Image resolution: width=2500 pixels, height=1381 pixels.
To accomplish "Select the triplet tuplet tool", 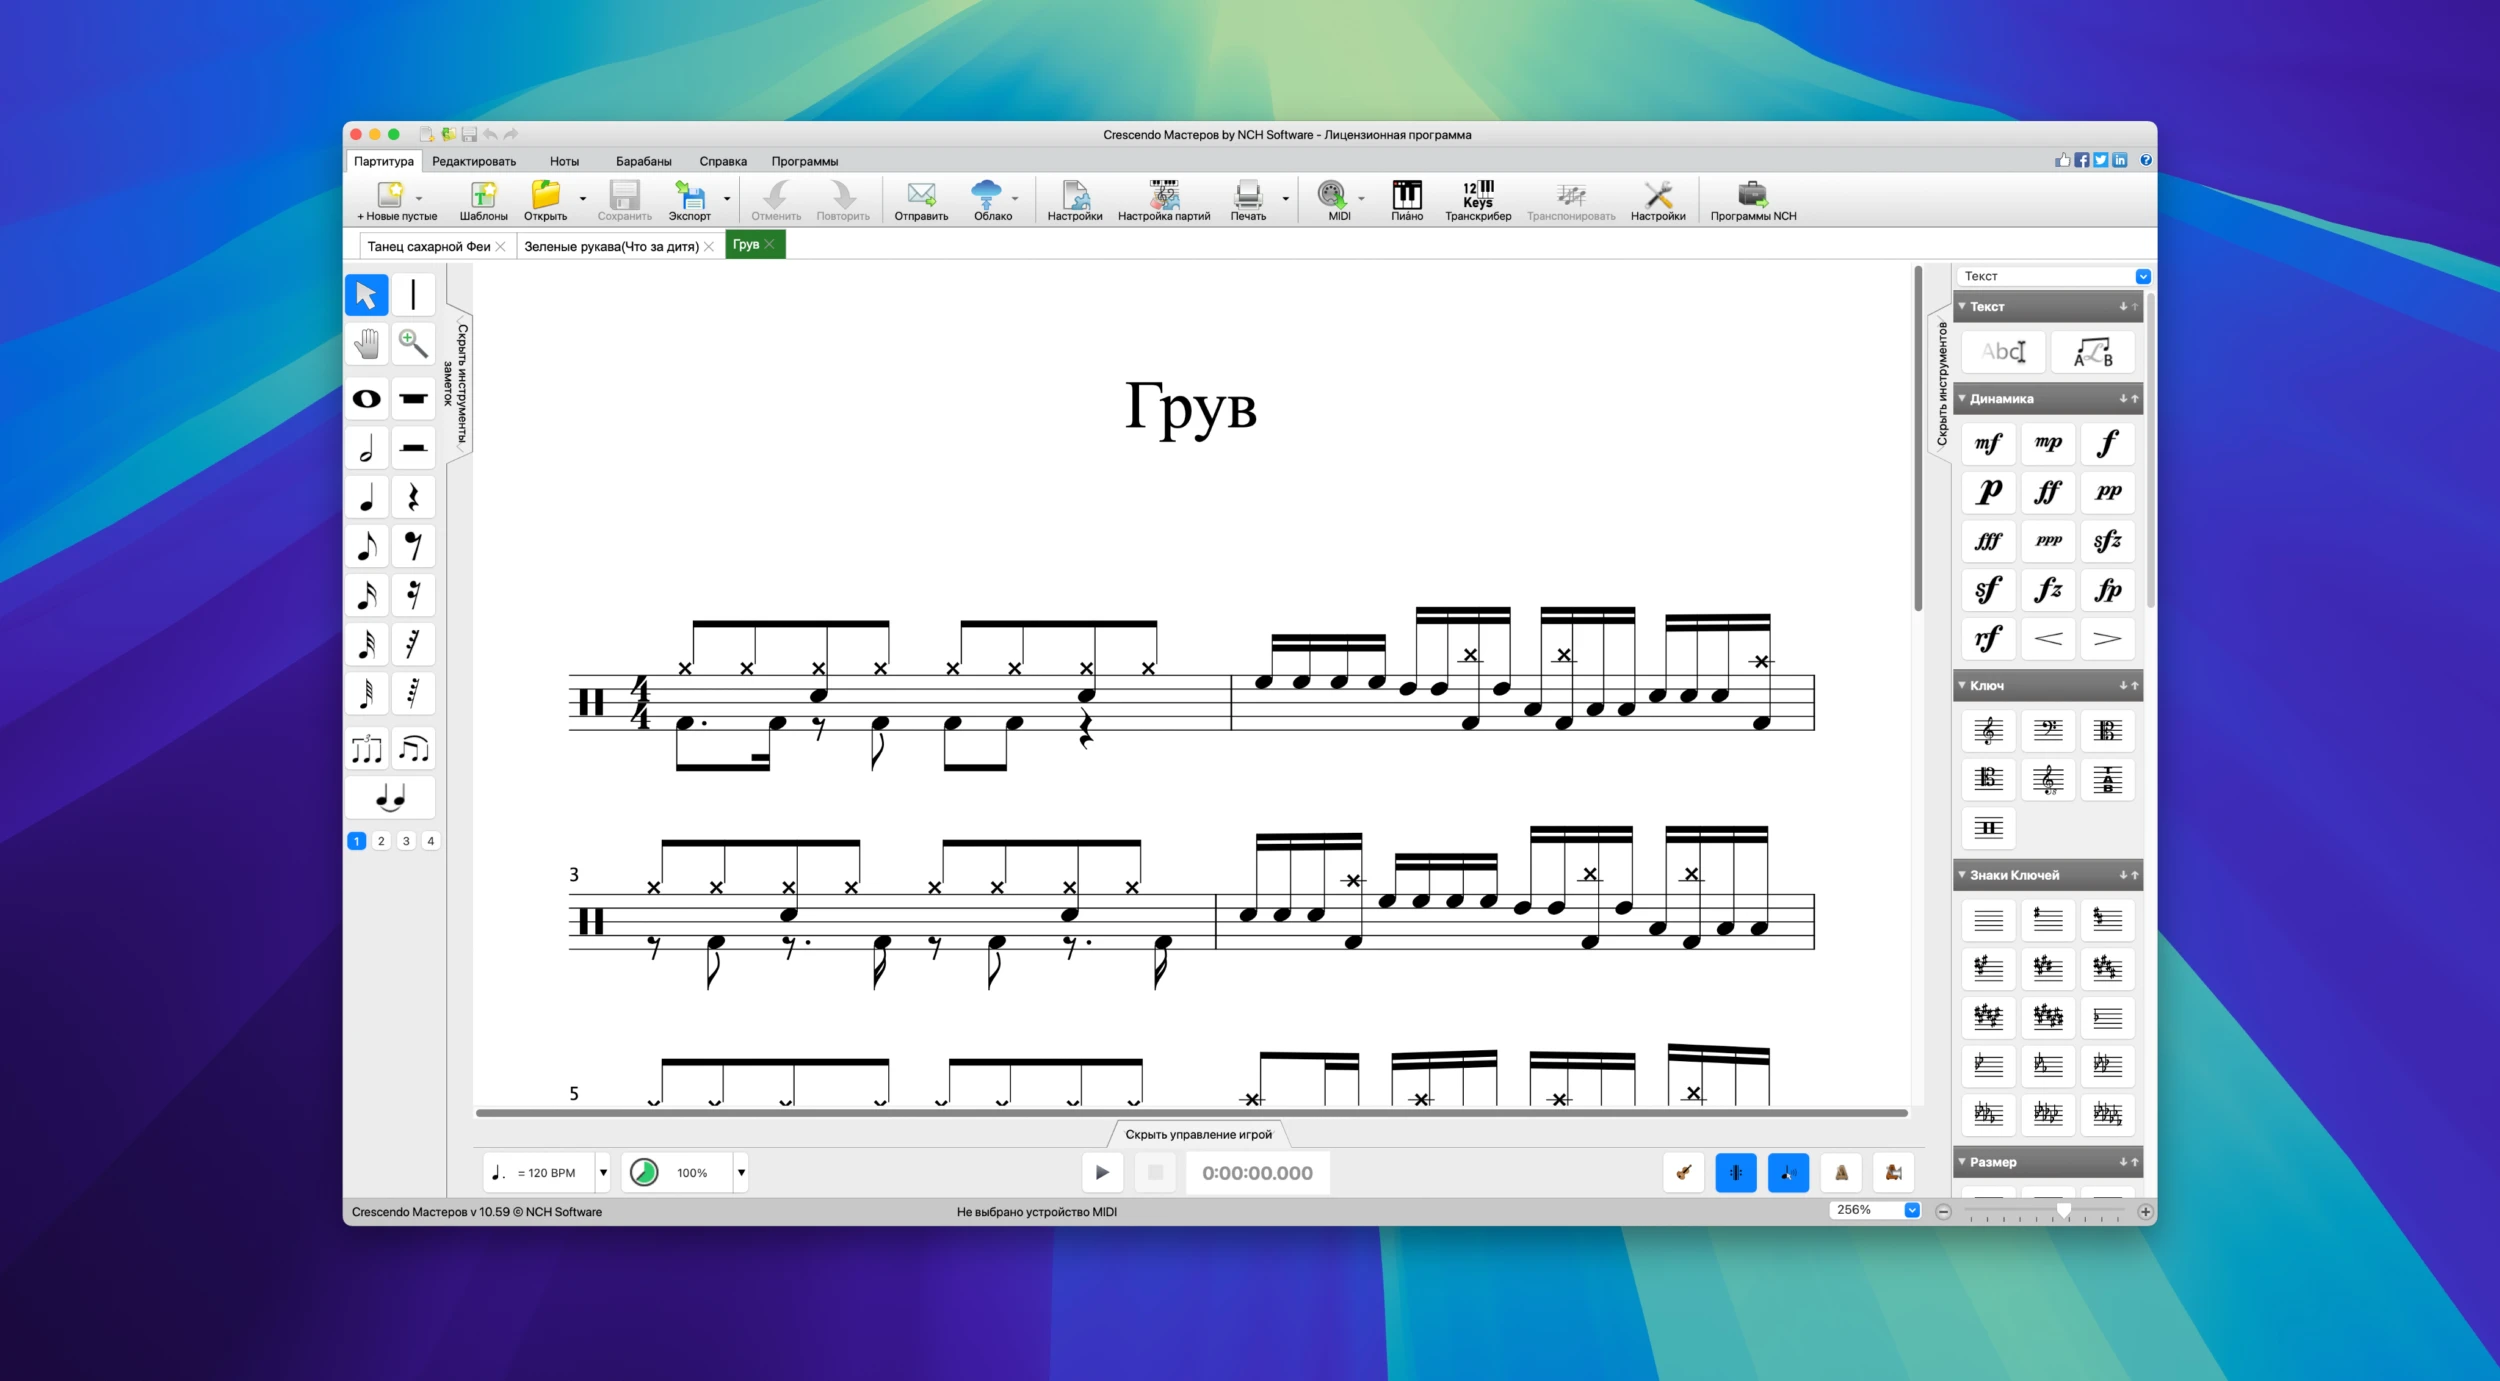I will (x=367, y=748).
